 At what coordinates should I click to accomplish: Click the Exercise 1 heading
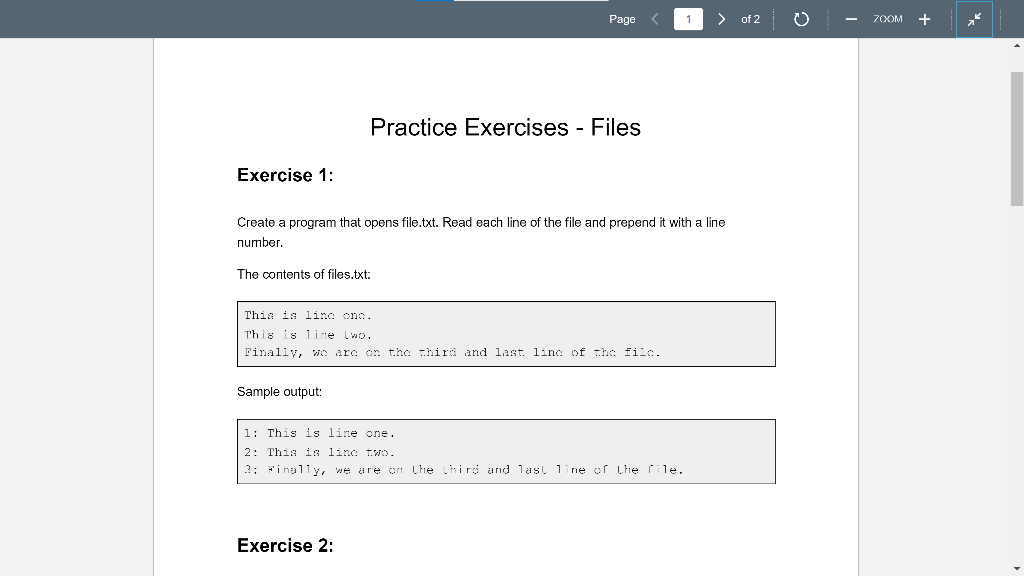284,175
